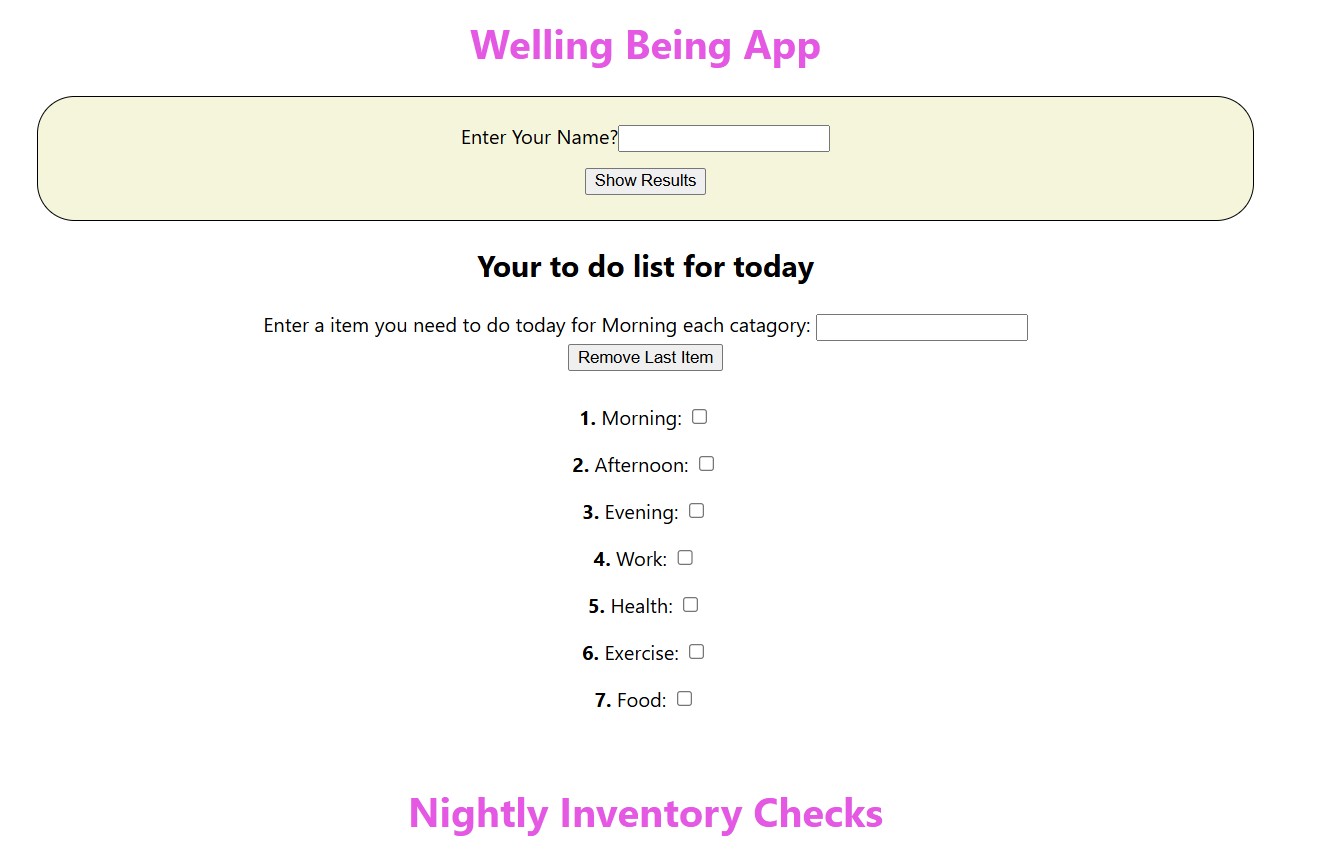Enable the Evening checkbox
This screenshot has height=852, width=1326.
pyautogui.click(x=697, y=511)
